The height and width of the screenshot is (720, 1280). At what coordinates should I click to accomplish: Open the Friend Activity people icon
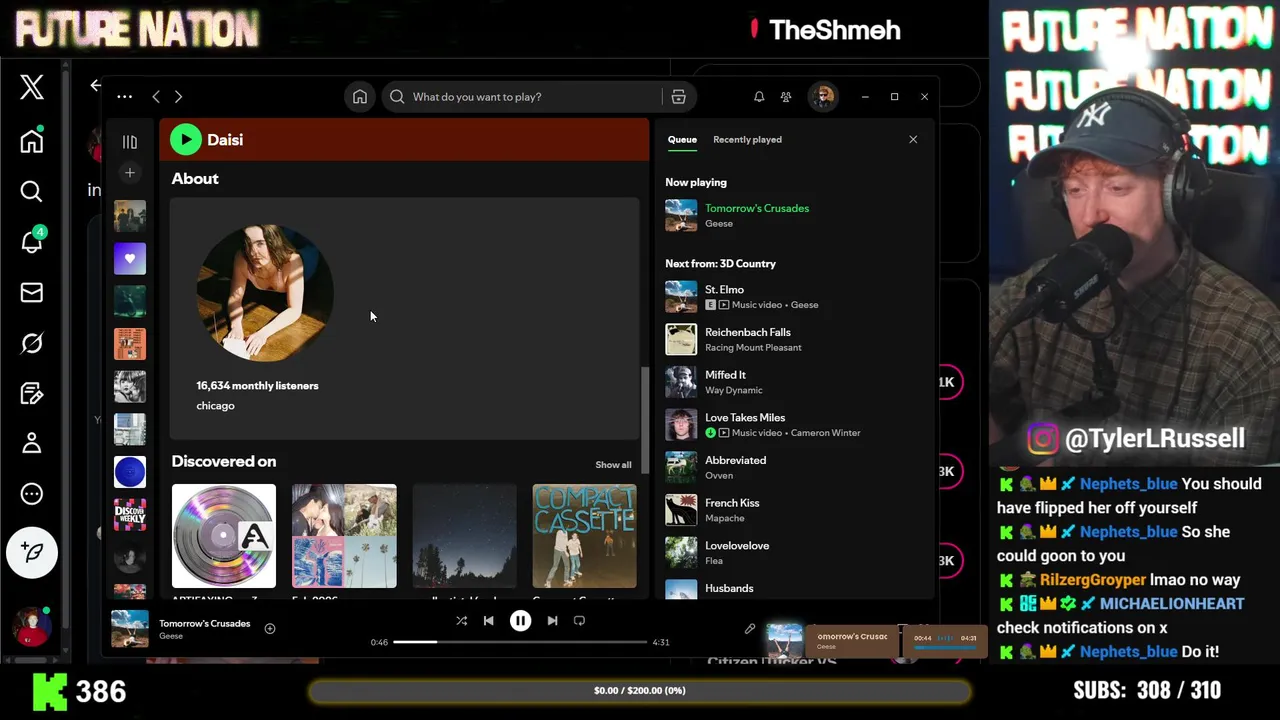click(x=786, y=97)
